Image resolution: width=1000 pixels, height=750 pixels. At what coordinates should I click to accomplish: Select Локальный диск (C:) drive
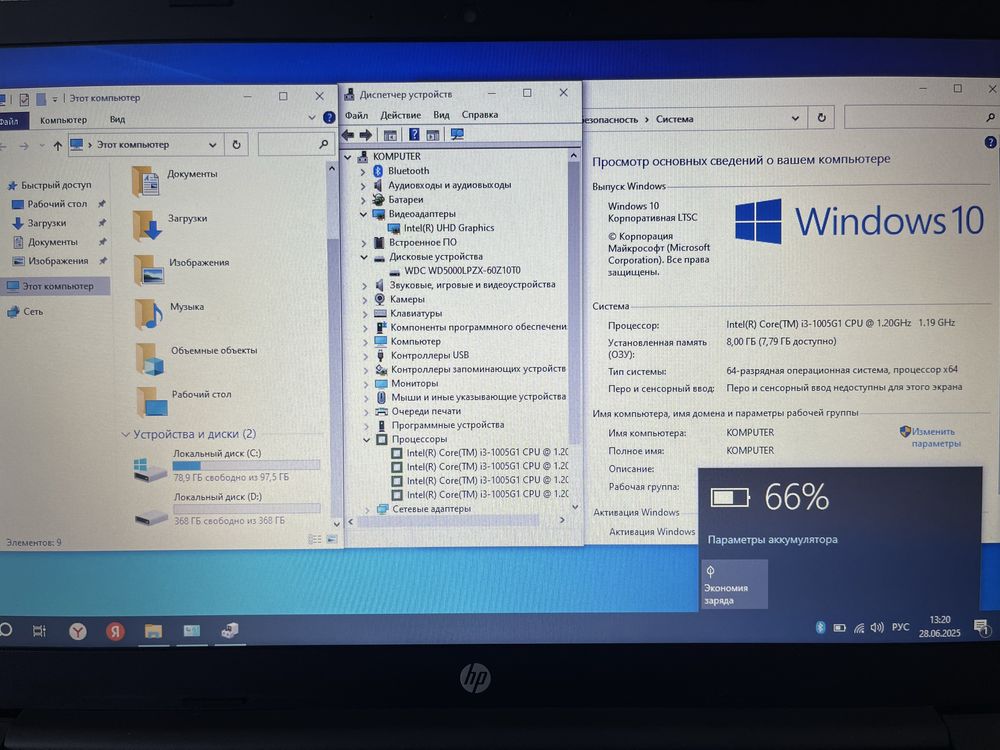227,466
